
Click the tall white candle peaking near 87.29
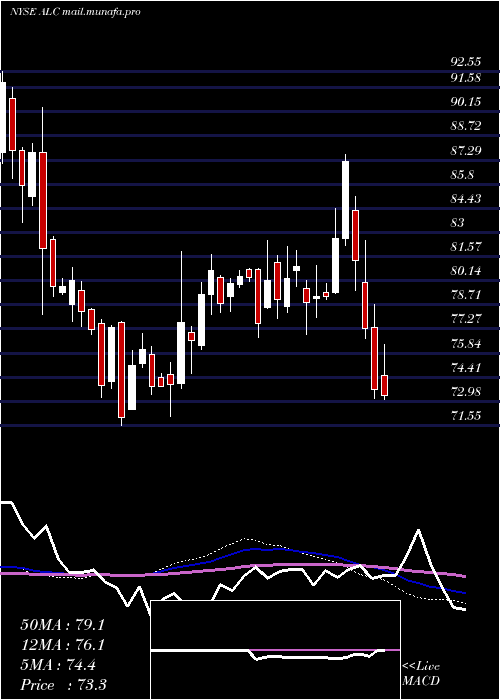click(x=346, y=200)
